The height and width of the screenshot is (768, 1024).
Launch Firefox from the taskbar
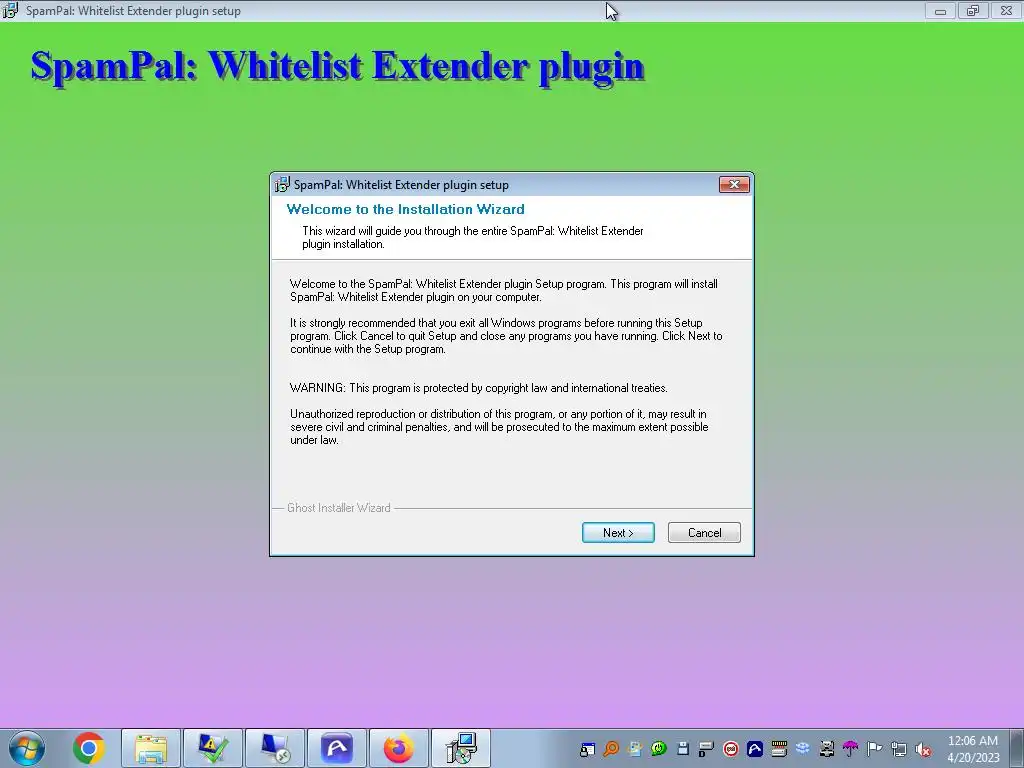pyautogui.click(x=399, y=748)
